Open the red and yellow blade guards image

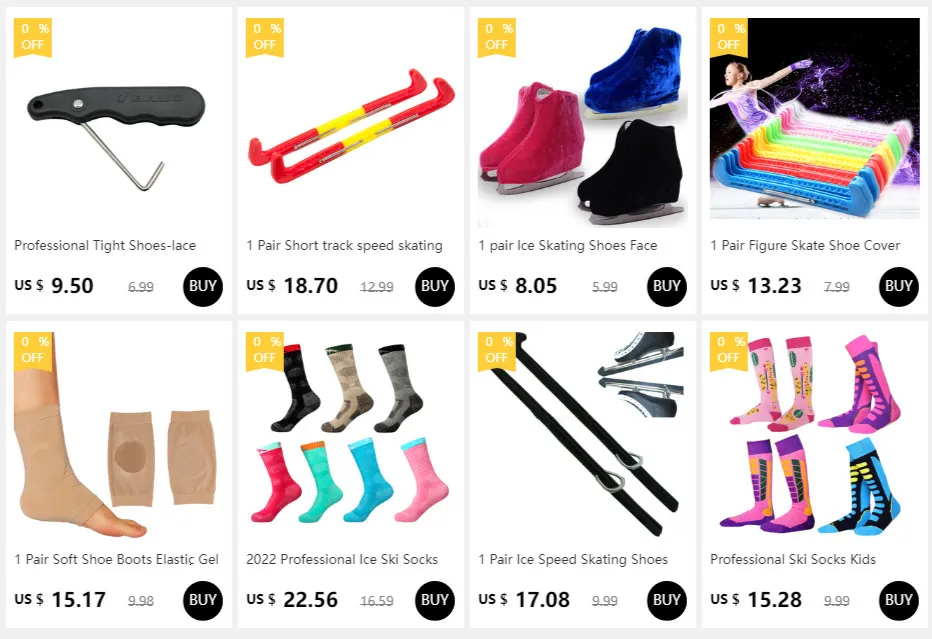[x=351, y=122]
